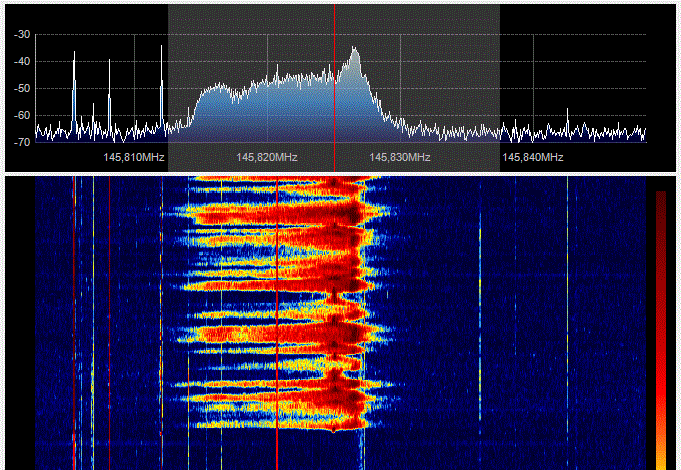Click the 145,820MHz frequency label
Screen dimensions: 681x470
point(267,157)
